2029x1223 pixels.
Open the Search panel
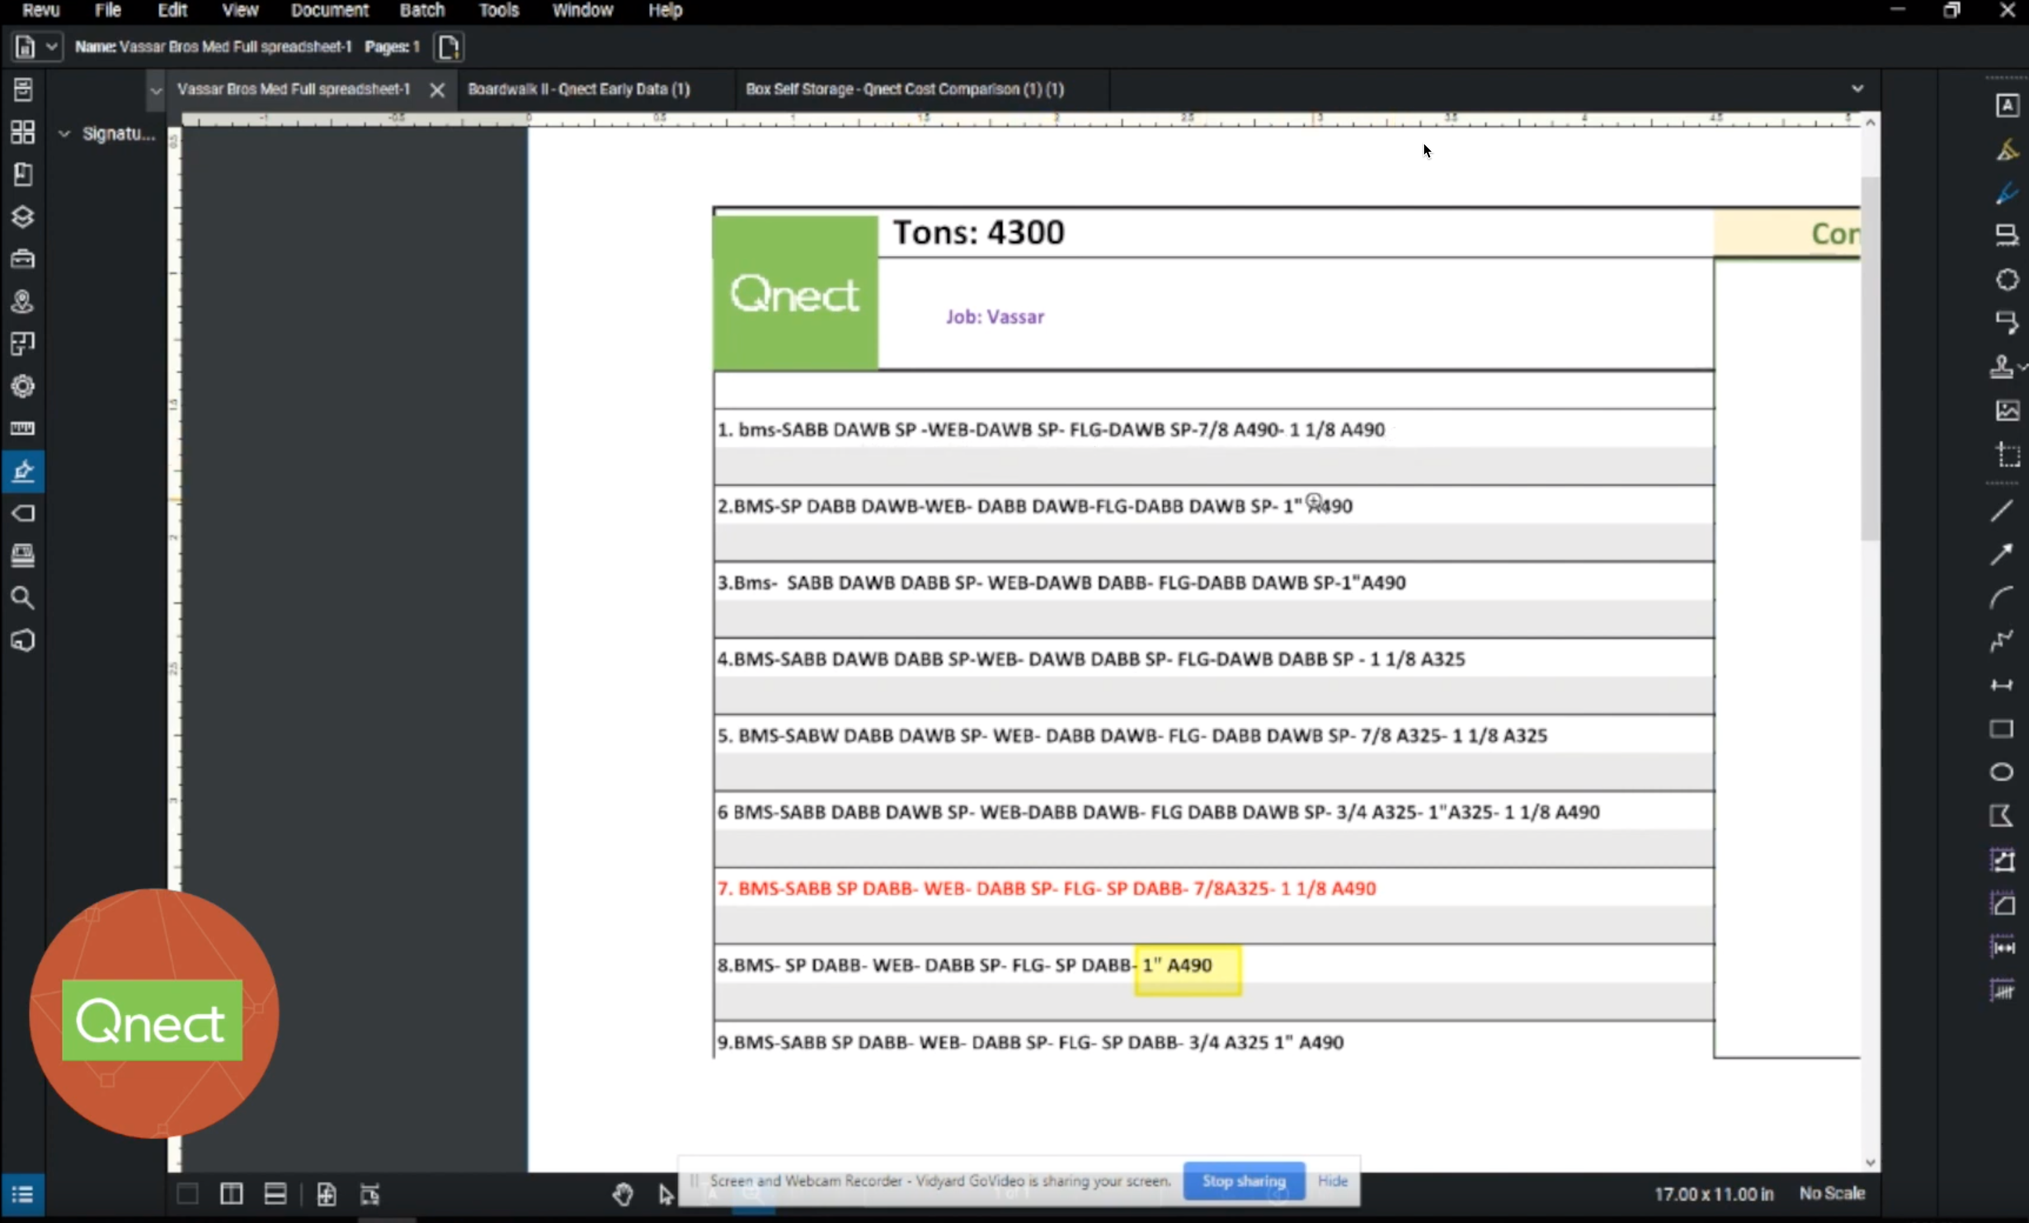[x=23, y=598]
